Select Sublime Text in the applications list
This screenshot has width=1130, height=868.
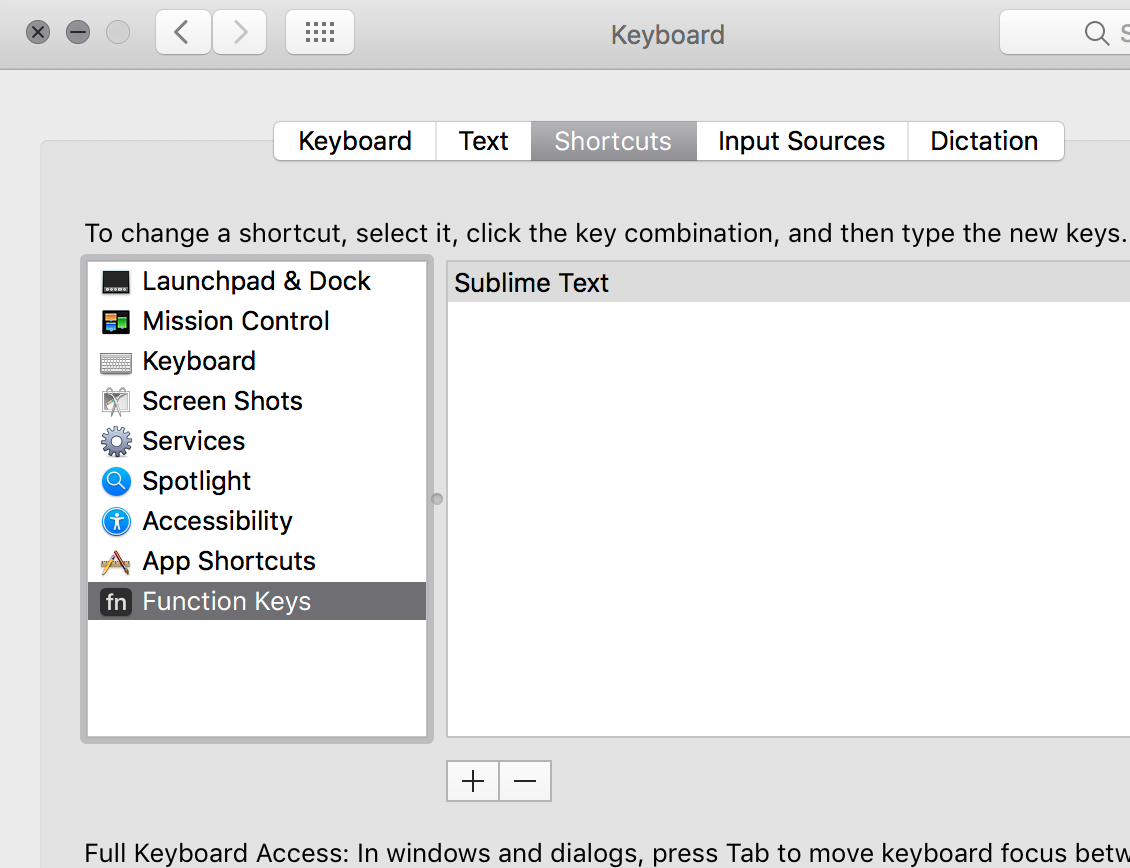click(x=531, y=283)
